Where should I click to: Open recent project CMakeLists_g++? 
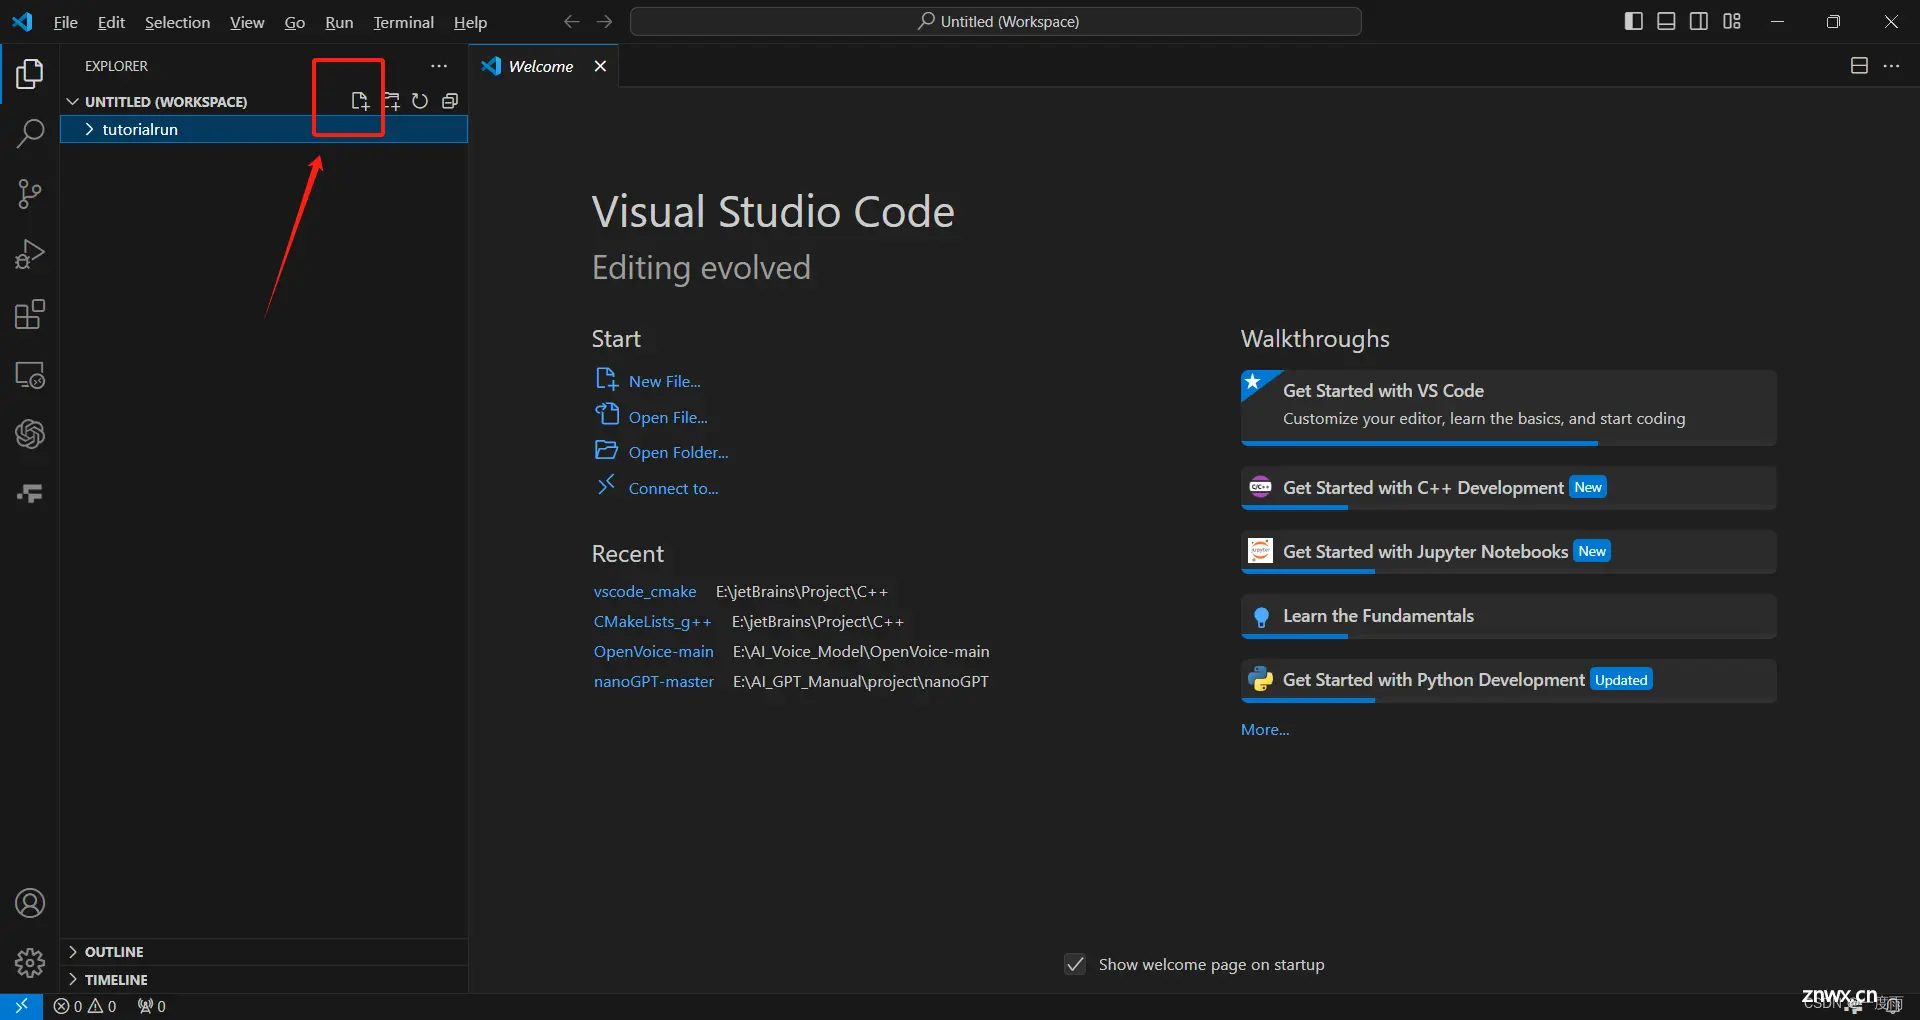653,622
